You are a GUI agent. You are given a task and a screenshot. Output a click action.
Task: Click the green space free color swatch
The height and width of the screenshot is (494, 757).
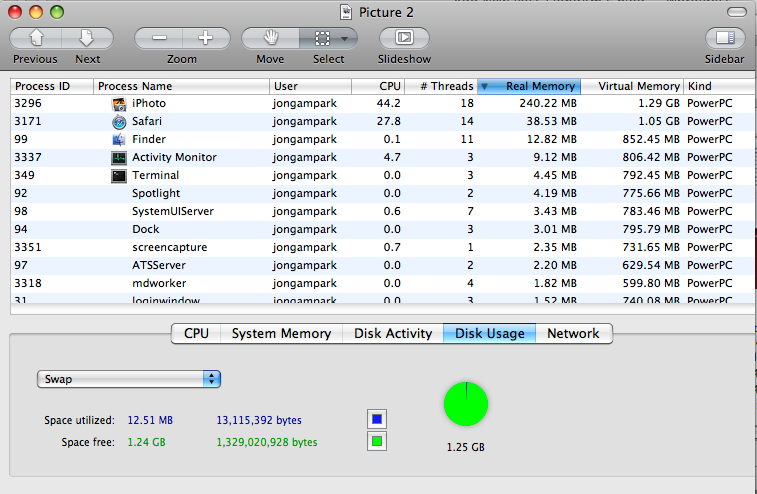click(x=377, y=441)
